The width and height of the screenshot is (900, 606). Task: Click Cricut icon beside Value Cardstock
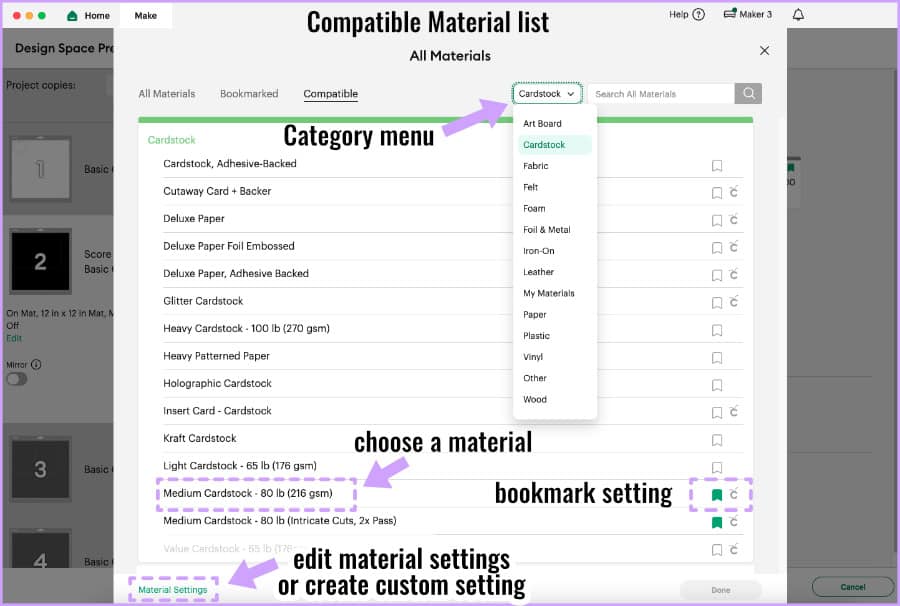[x=734, y=549]
